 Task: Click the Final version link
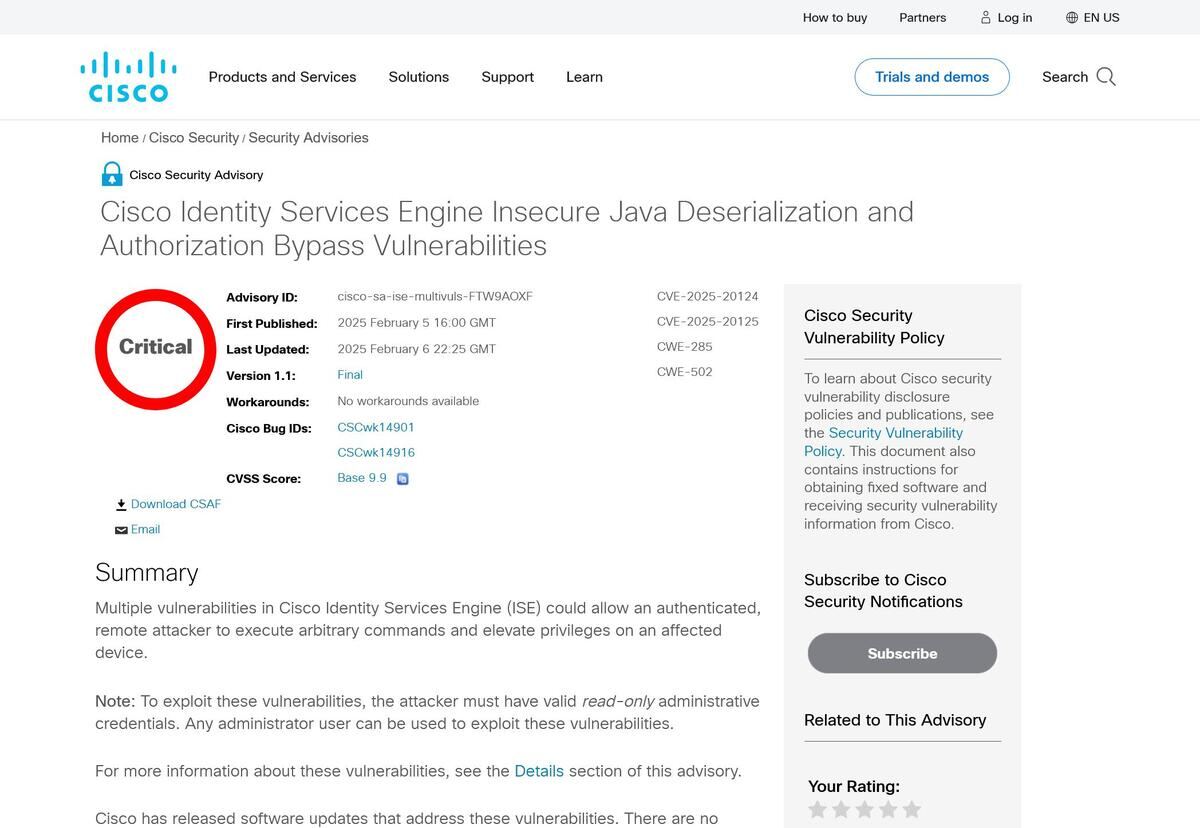350,375
